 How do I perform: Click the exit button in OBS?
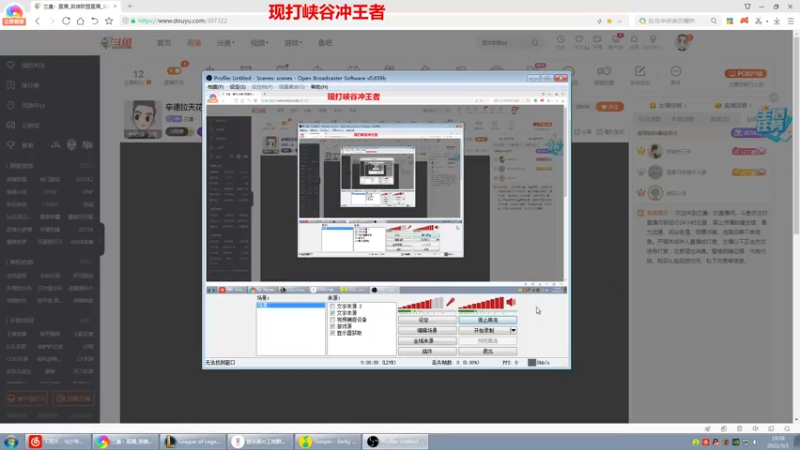tap(487, 351)
